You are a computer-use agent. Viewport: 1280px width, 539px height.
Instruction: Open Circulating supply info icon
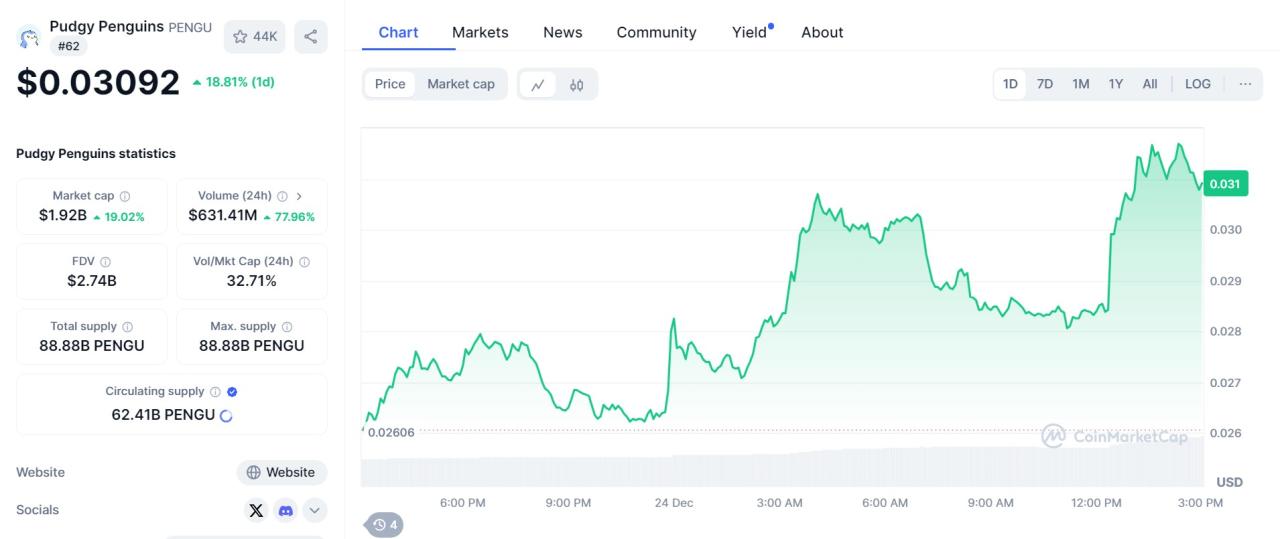pyautogui.click(x=215, y=392)
